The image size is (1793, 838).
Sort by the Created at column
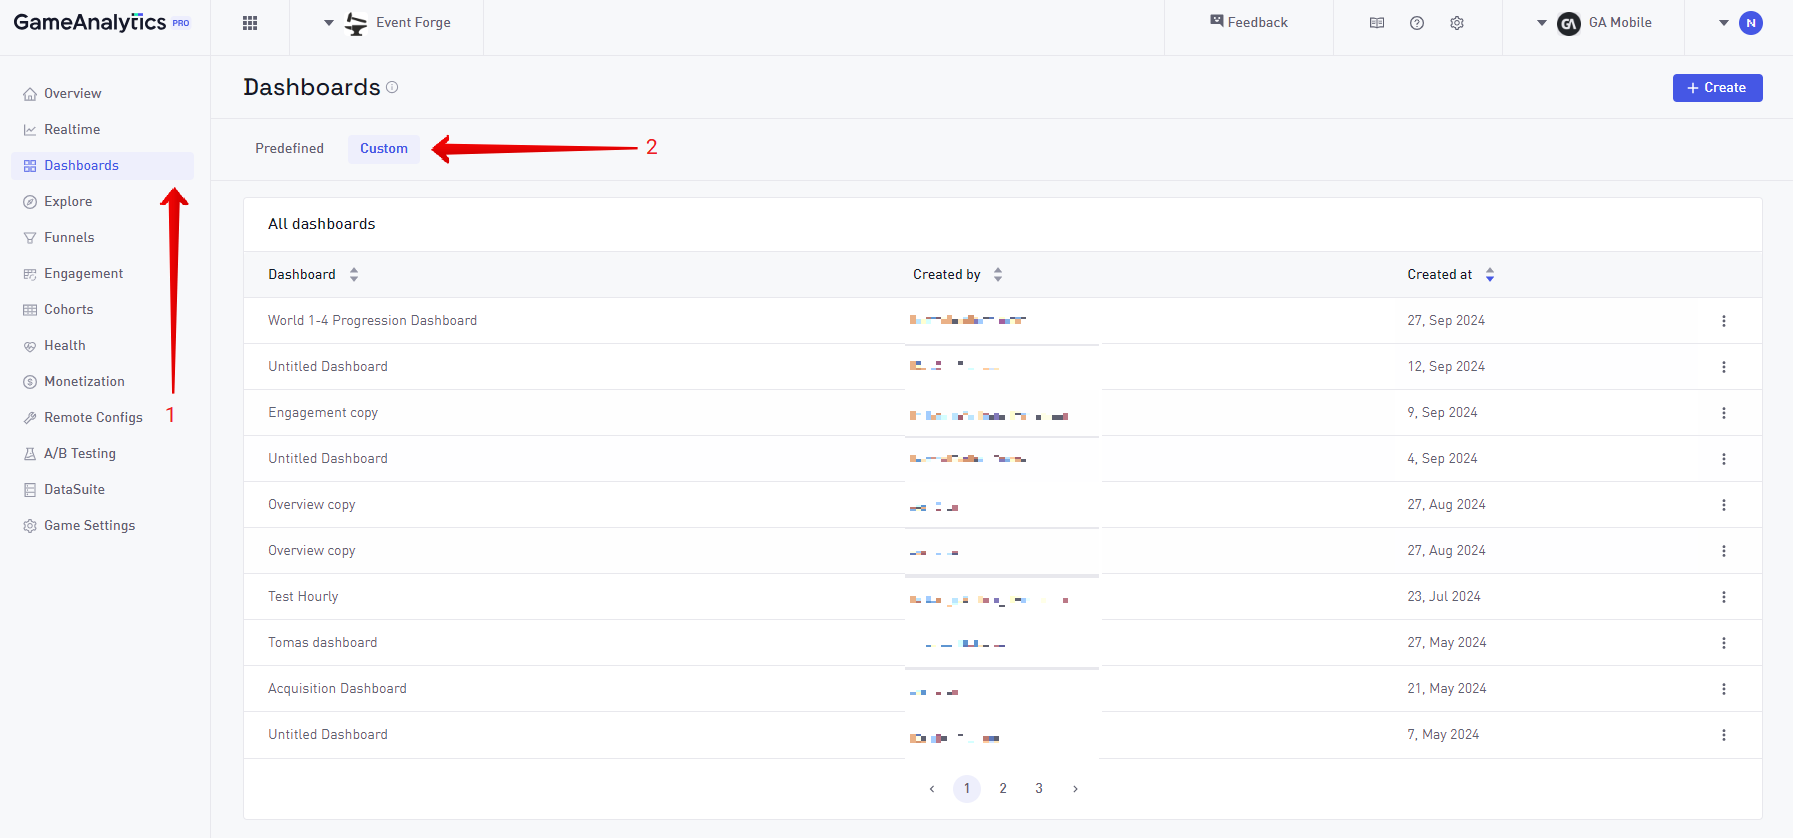pyautogui.click(x=1490, y=274)
